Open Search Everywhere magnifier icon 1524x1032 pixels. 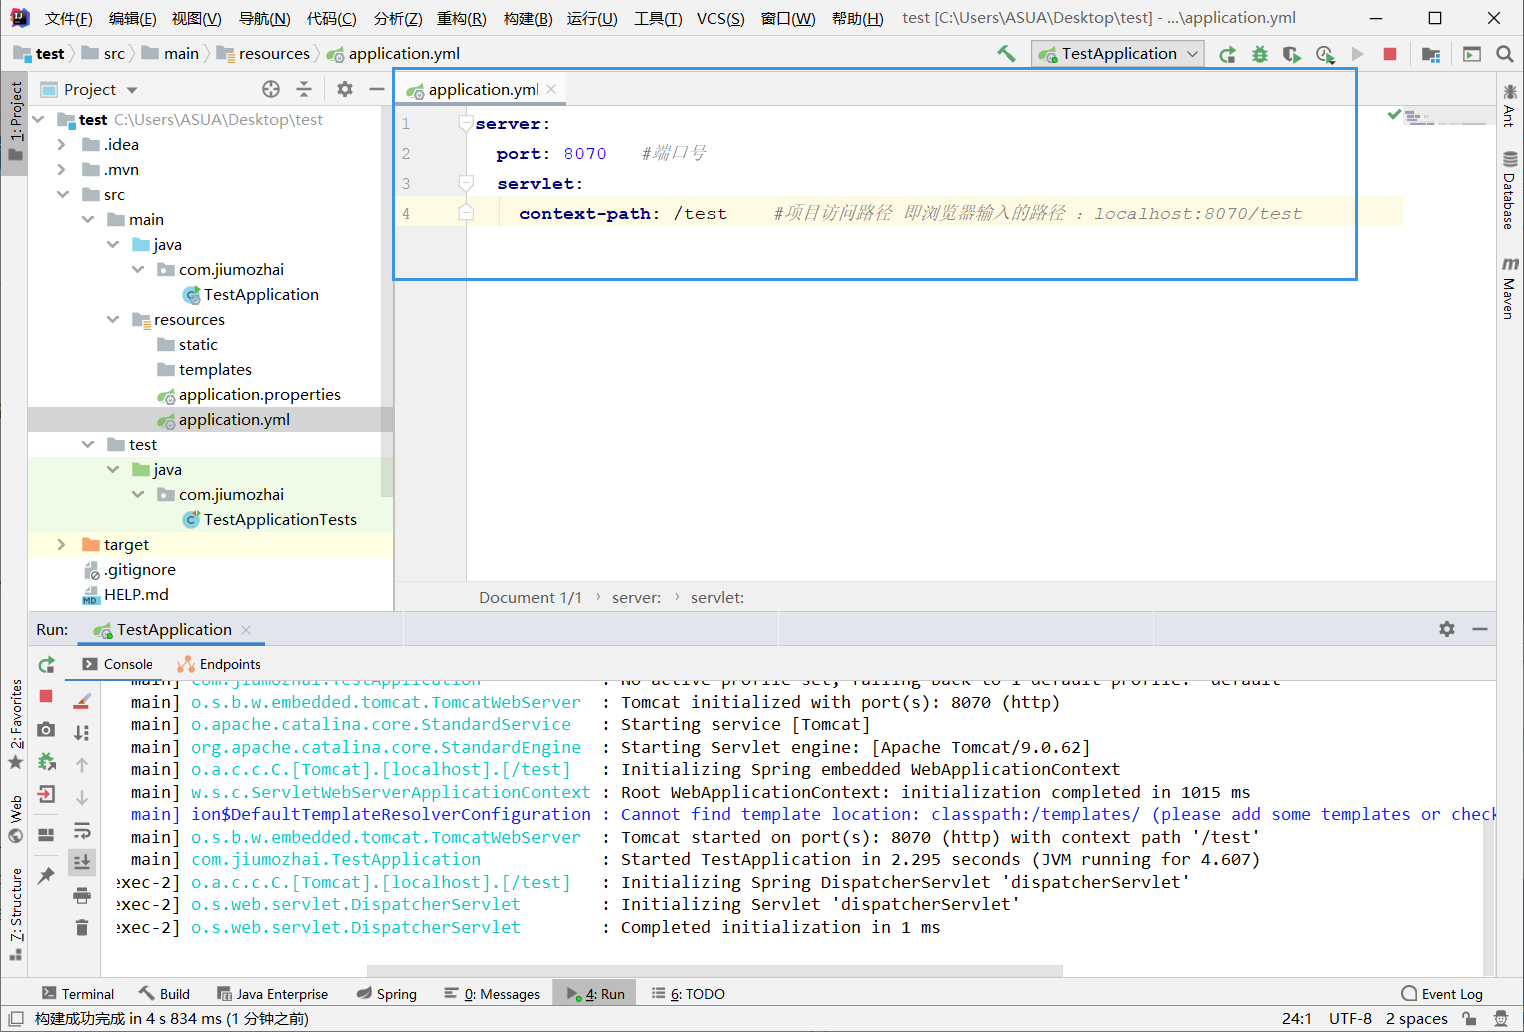pos(1504,54)
